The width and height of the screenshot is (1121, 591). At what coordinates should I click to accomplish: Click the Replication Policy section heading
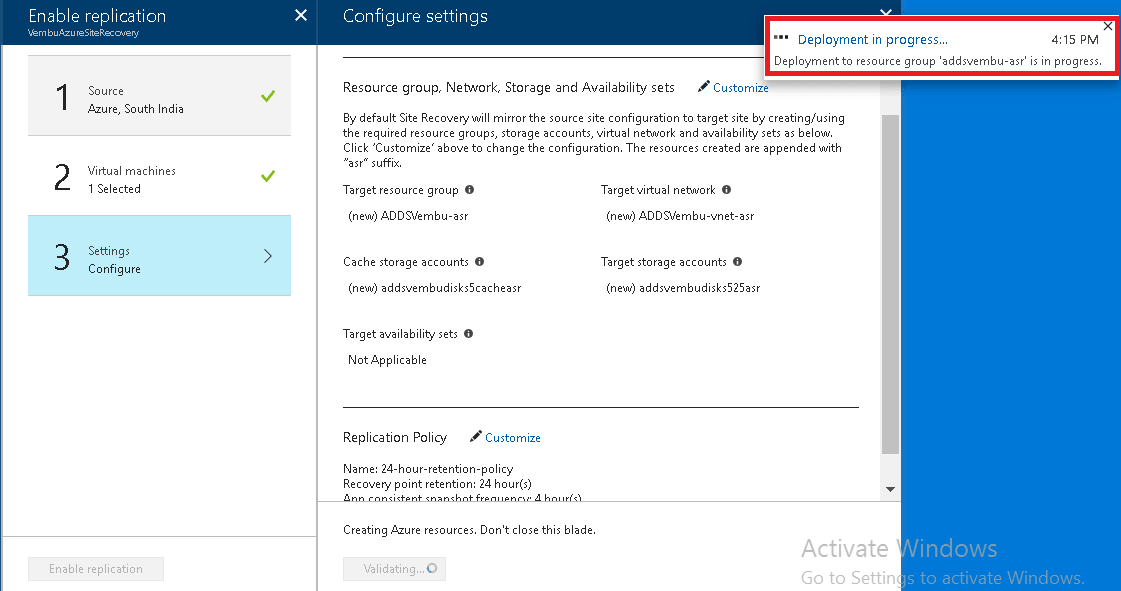(395, 437)
